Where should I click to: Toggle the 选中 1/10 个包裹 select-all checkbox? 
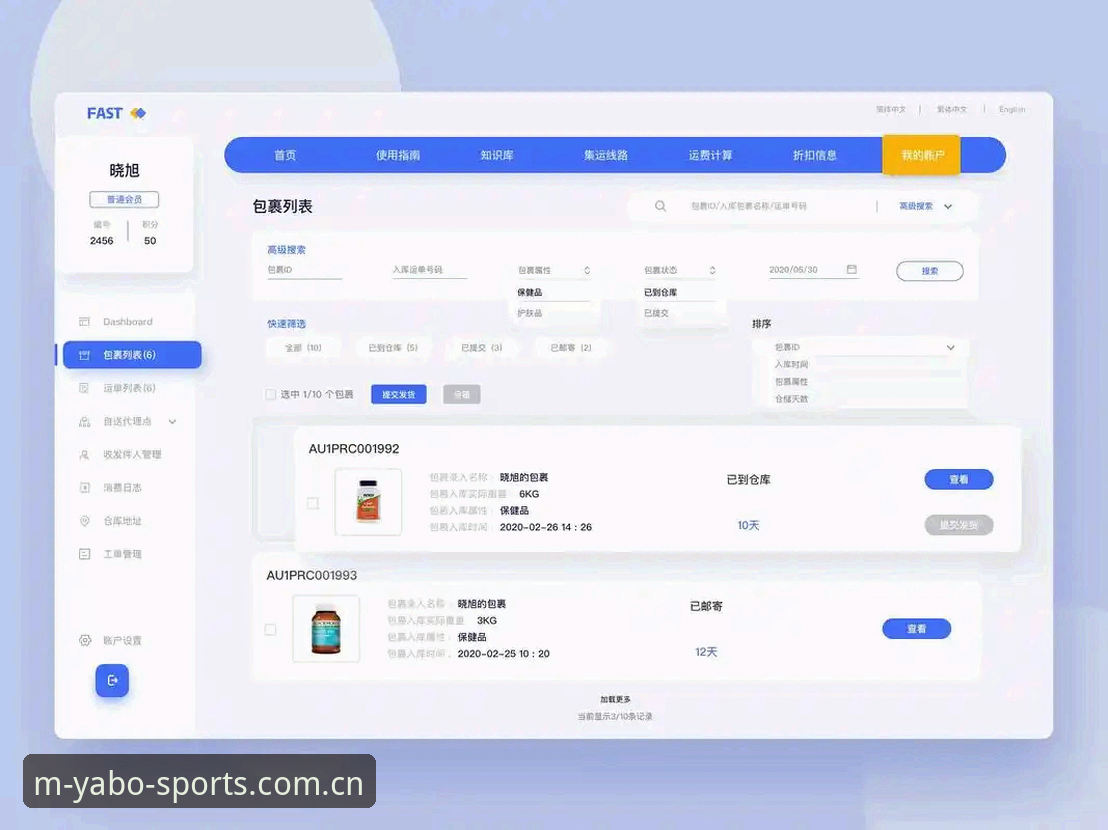point(271,394)
